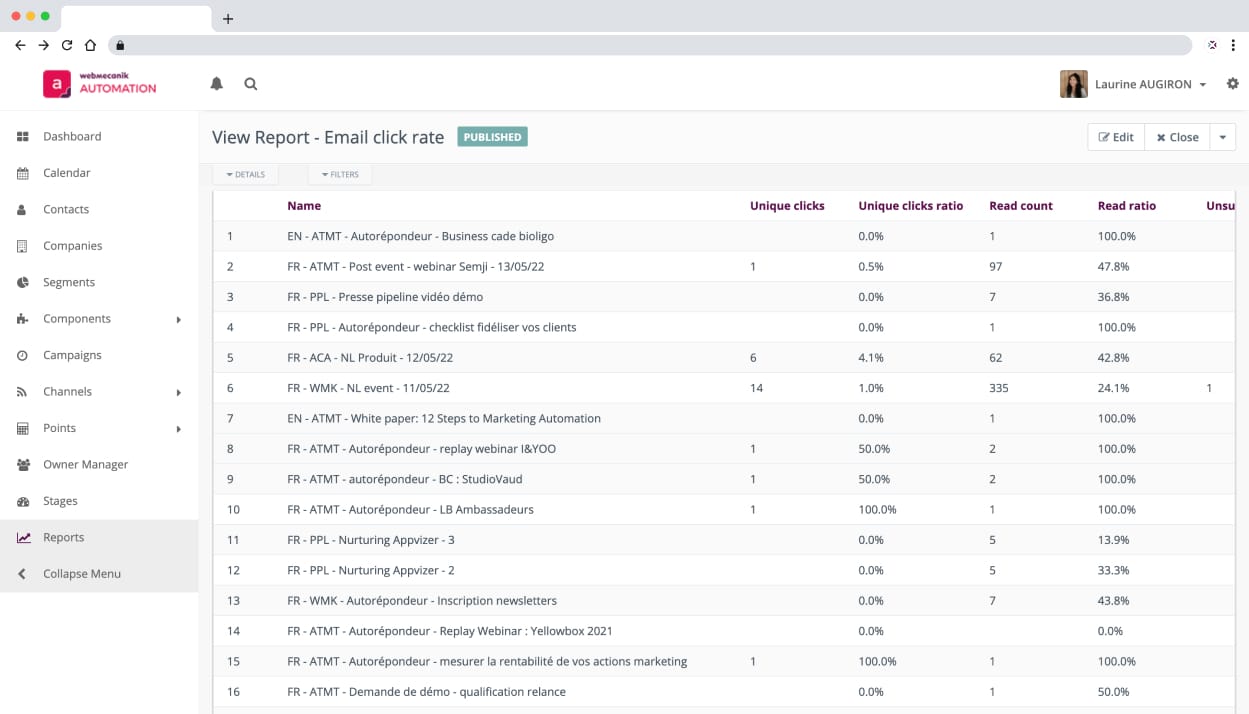Image resolution: width=1249 pixels, height=714 pixels.
Task: Click the Edit button
Action: (x=1116, y=137)
